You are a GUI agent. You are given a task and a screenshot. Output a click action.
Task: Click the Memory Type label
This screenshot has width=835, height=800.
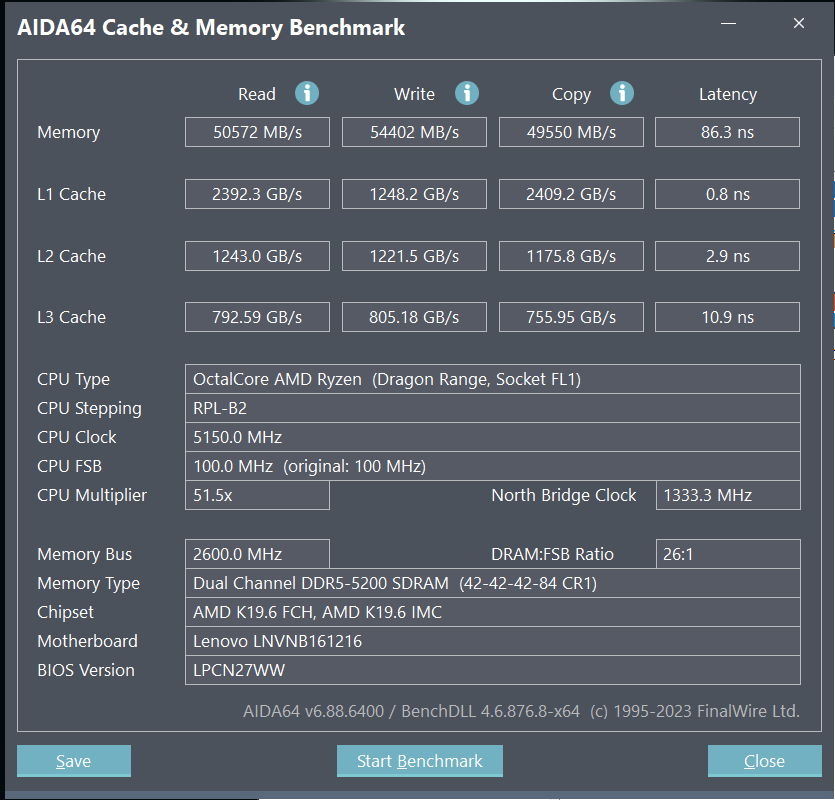click(x=88, y=584)
